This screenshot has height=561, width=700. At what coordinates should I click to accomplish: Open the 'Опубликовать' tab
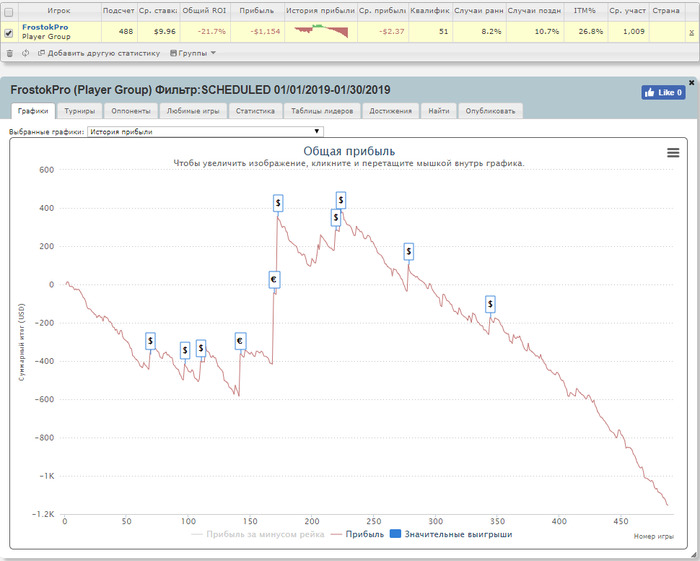[490, 111]
